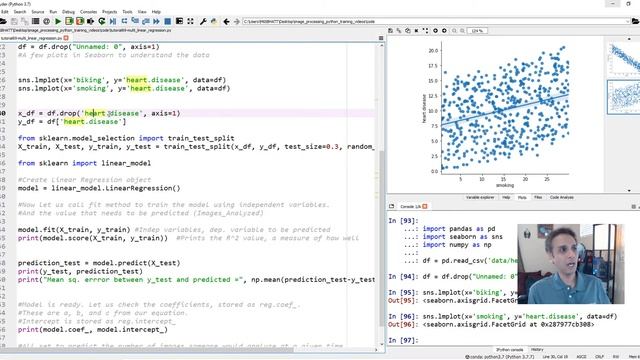Browse working directory folder icon
This screenshot has width=640, height=360.
[x=636, y=21]
